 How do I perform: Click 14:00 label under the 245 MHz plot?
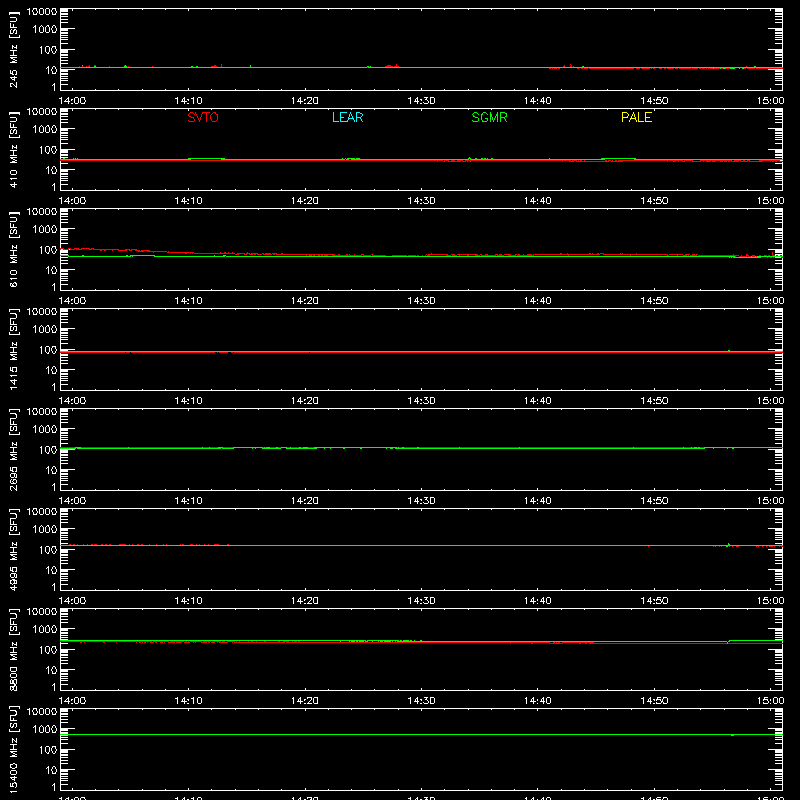72,101
